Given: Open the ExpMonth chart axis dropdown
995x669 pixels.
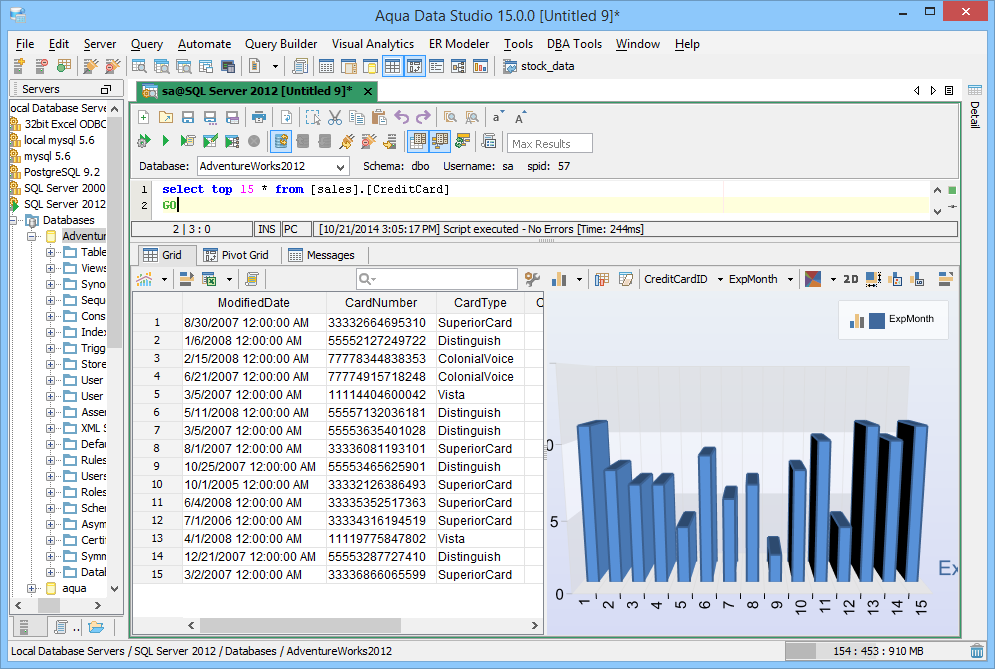Looking at the screenshot, I should 789,279.
